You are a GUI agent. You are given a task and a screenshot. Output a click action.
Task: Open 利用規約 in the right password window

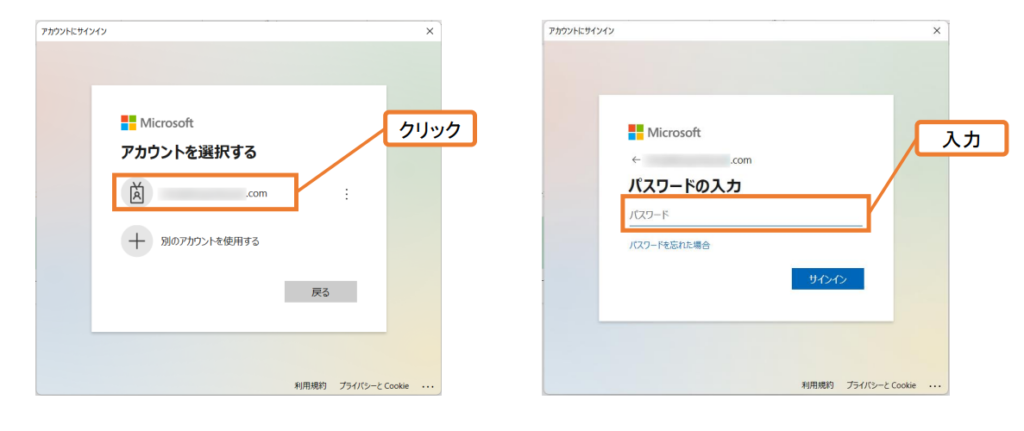[x=818, y=386]
